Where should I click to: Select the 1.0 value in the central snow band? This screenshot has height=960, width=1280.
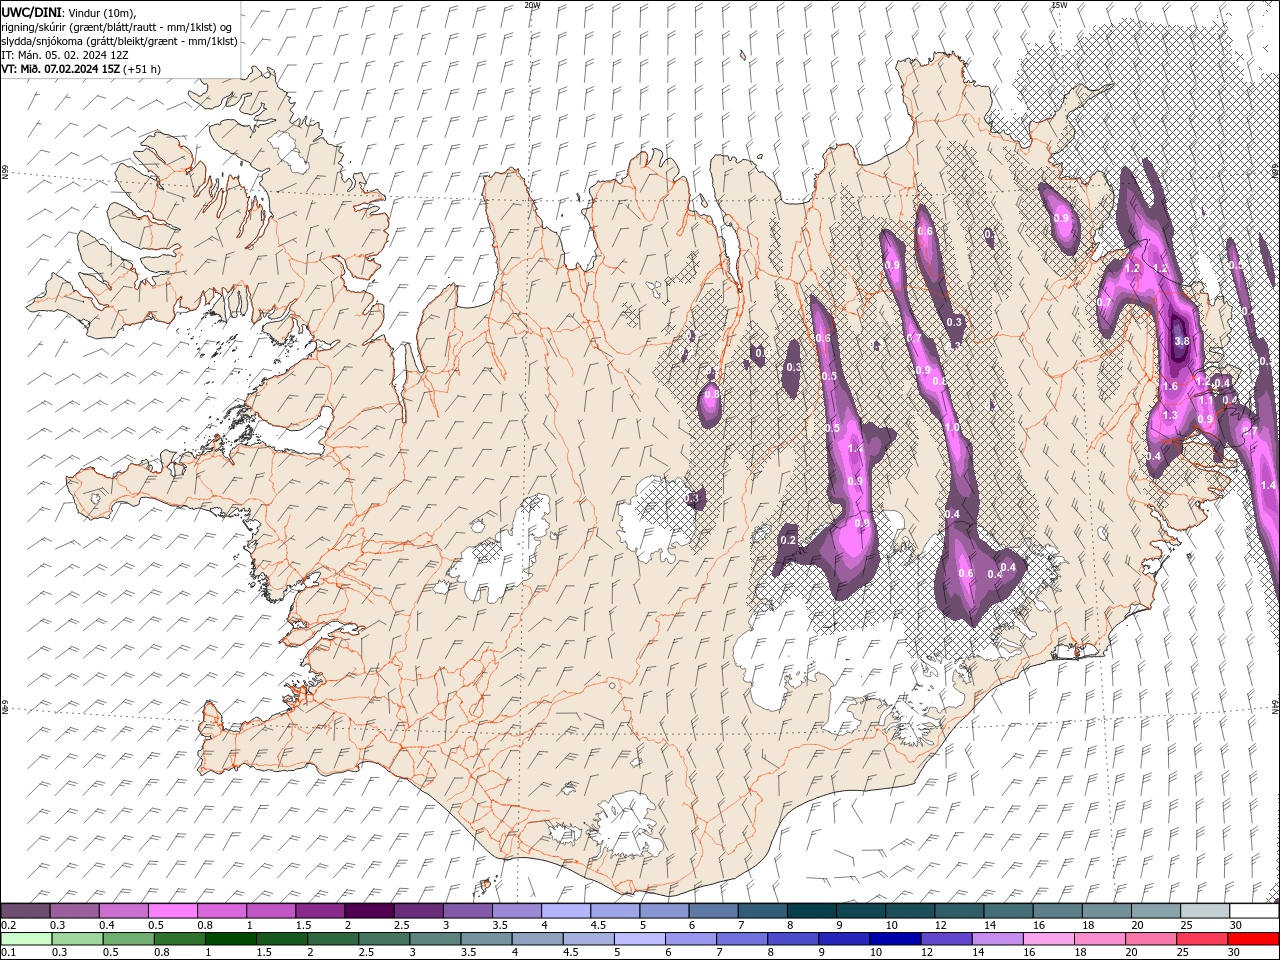(x=952, y=427)
